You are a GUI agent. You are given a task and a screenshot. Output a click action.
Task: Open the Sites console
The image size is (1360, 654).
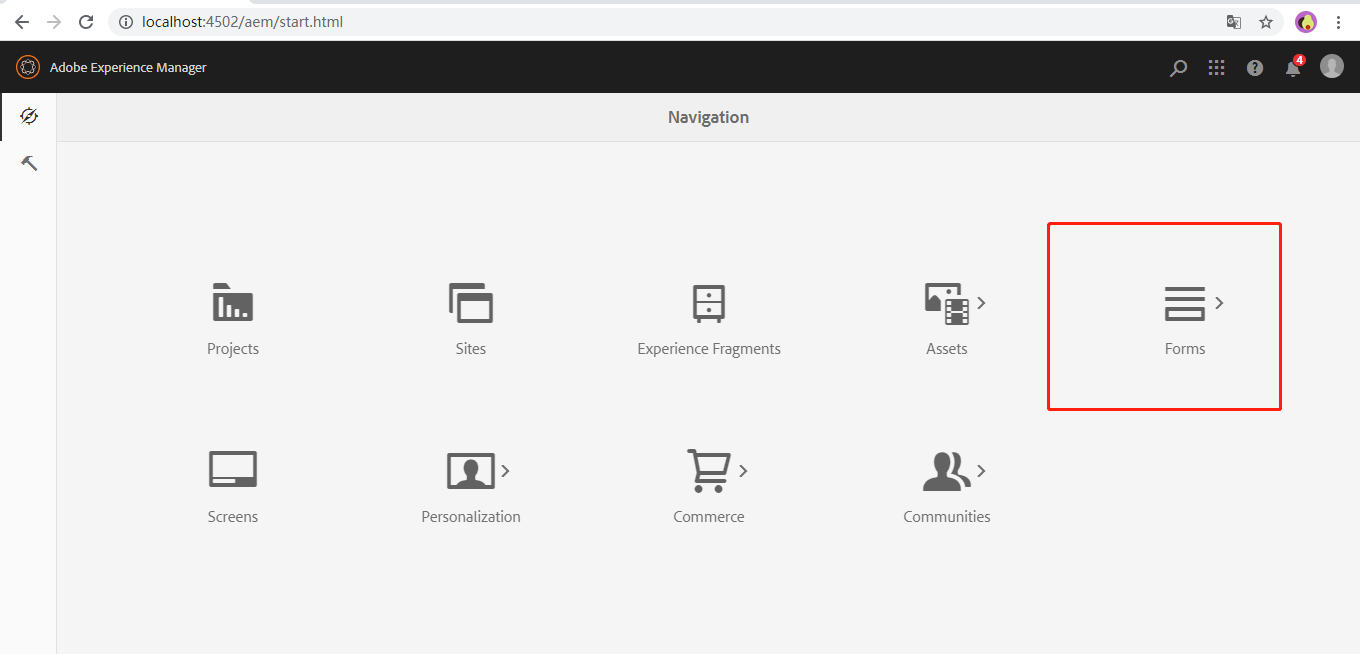click(x=471, y=318)
